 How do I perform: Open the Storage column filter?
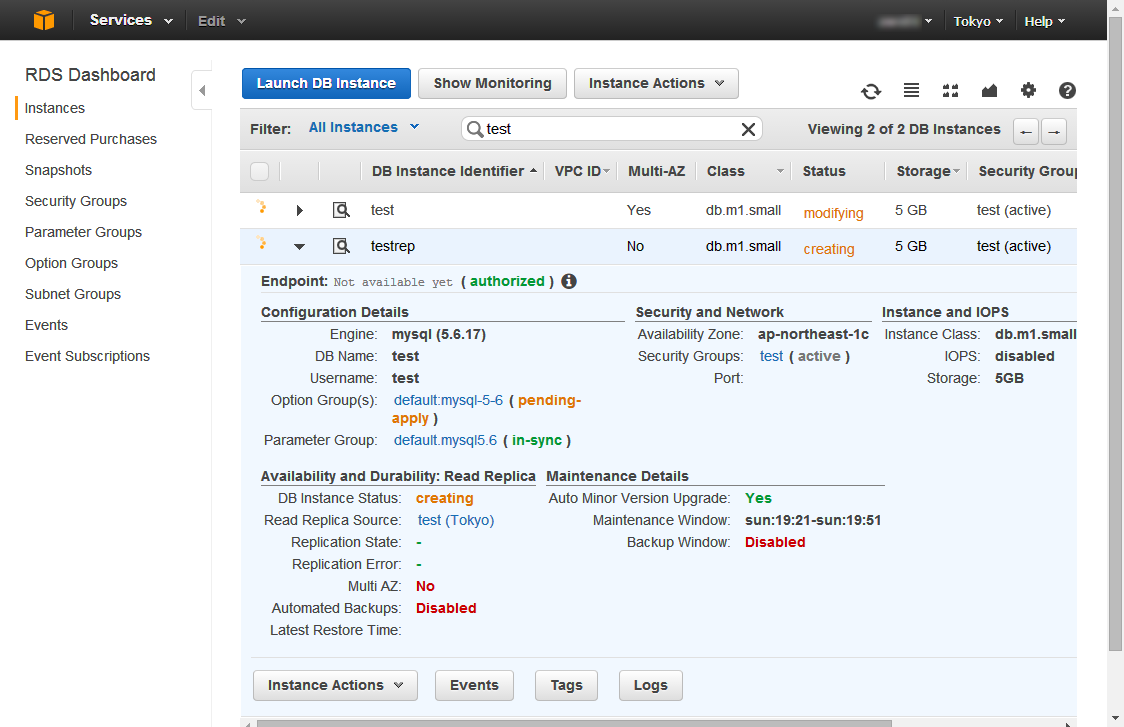coord(956,171)
